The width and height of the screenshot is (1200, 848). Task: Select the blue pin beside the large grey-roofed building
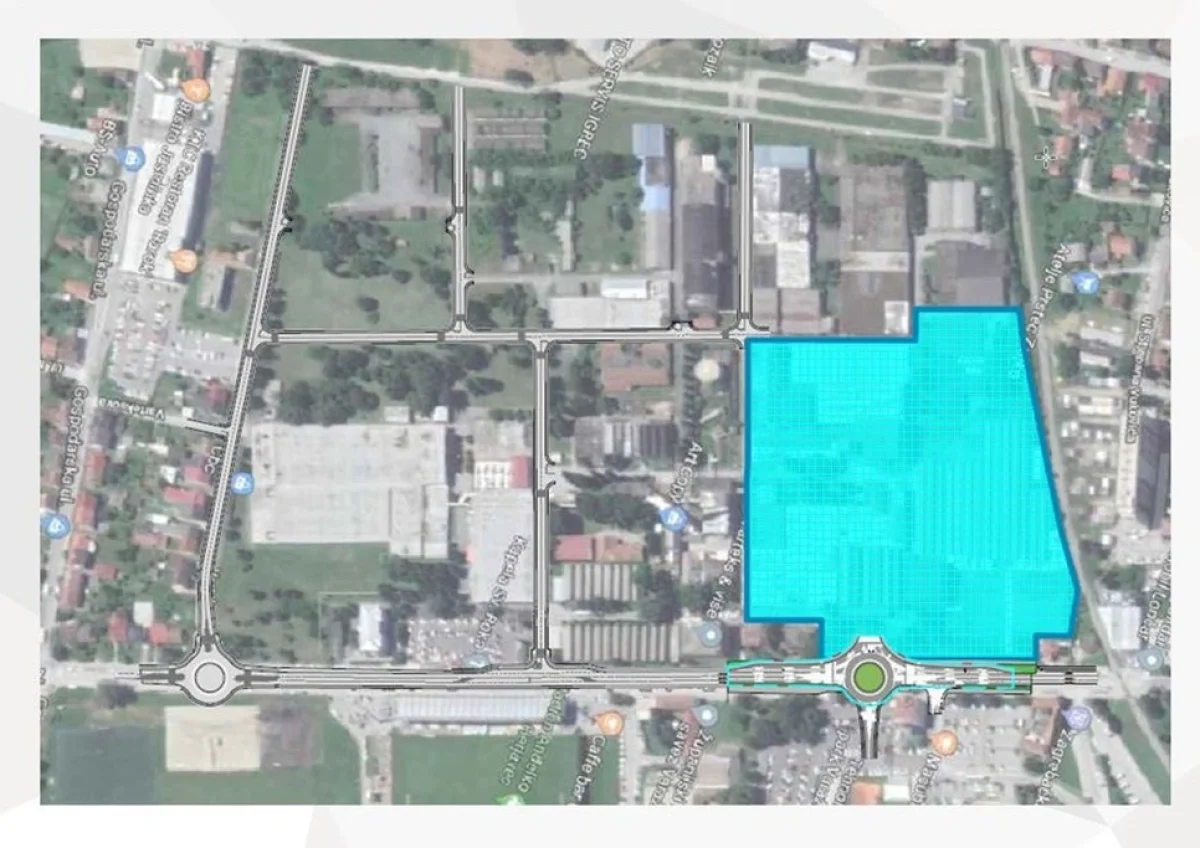click(x=240, y=484)
